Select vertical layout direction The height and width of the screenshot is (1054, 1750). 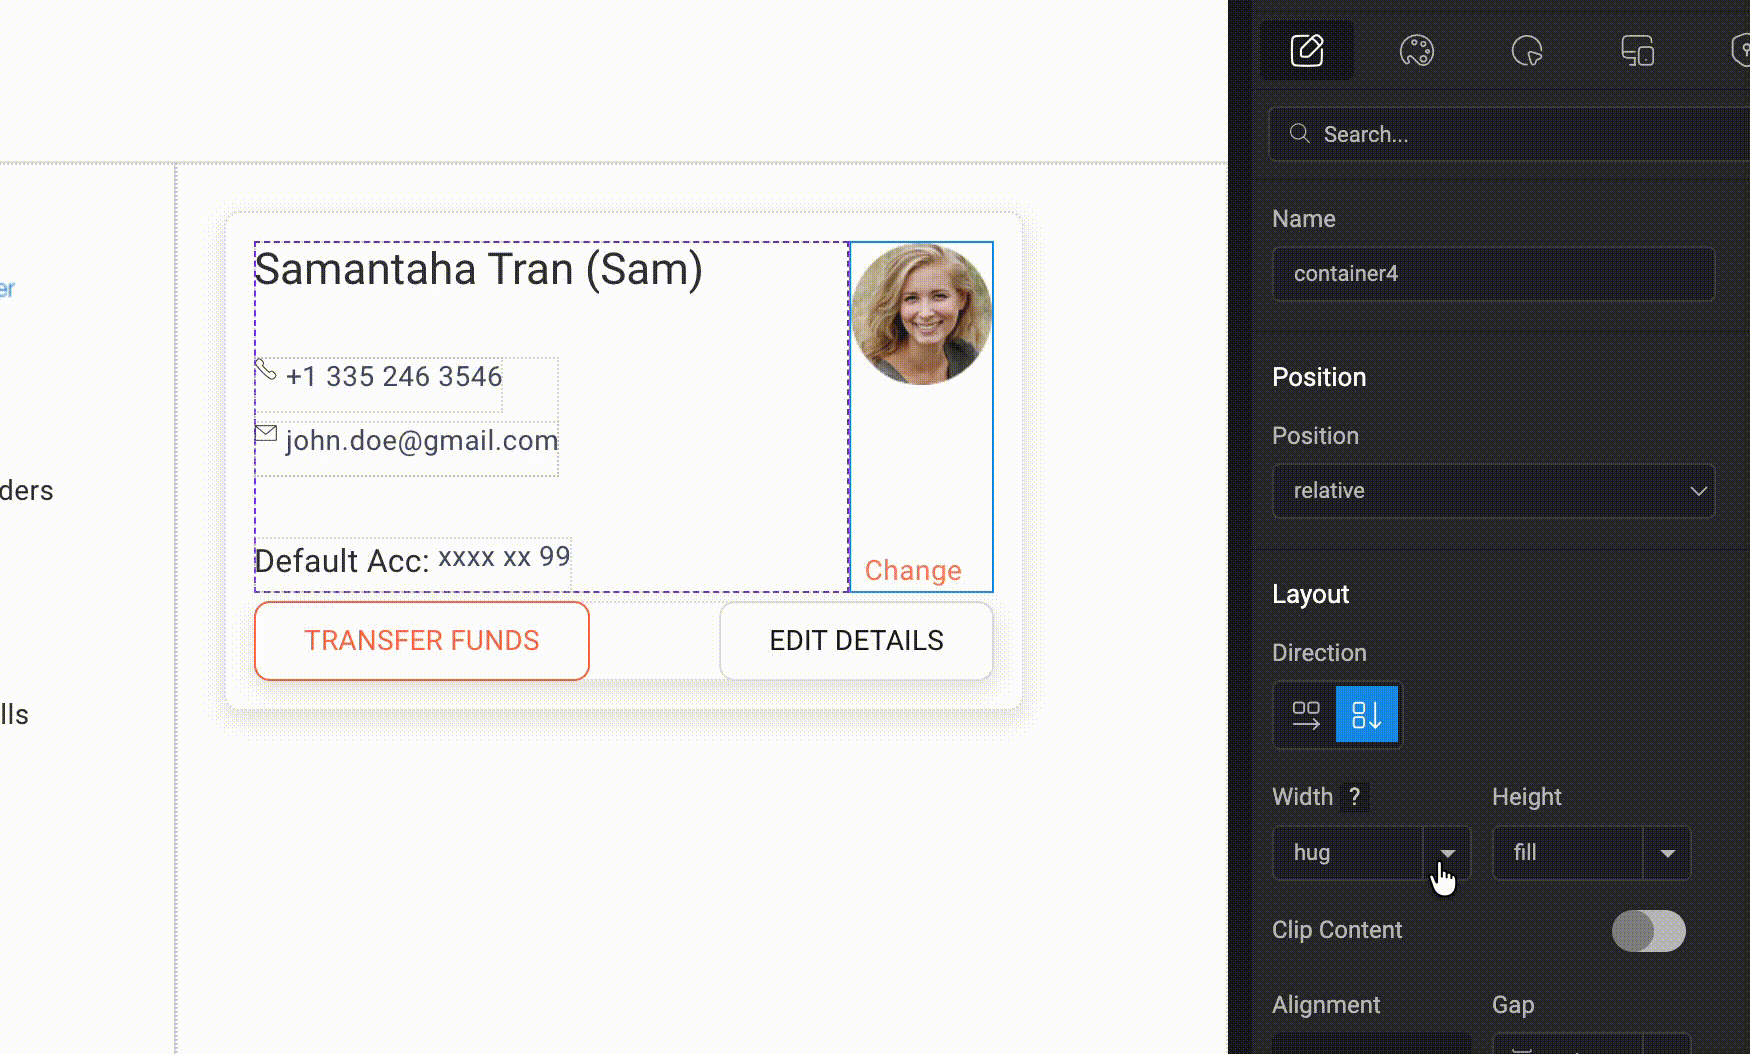pos(1367,714)
